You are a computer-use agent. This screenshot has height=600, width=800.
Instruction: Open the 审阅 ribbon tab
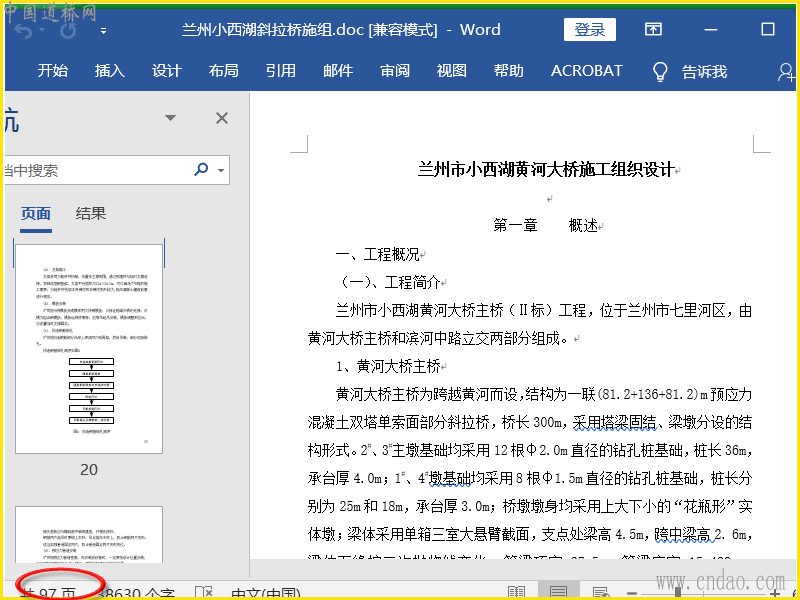coord(395,71)
